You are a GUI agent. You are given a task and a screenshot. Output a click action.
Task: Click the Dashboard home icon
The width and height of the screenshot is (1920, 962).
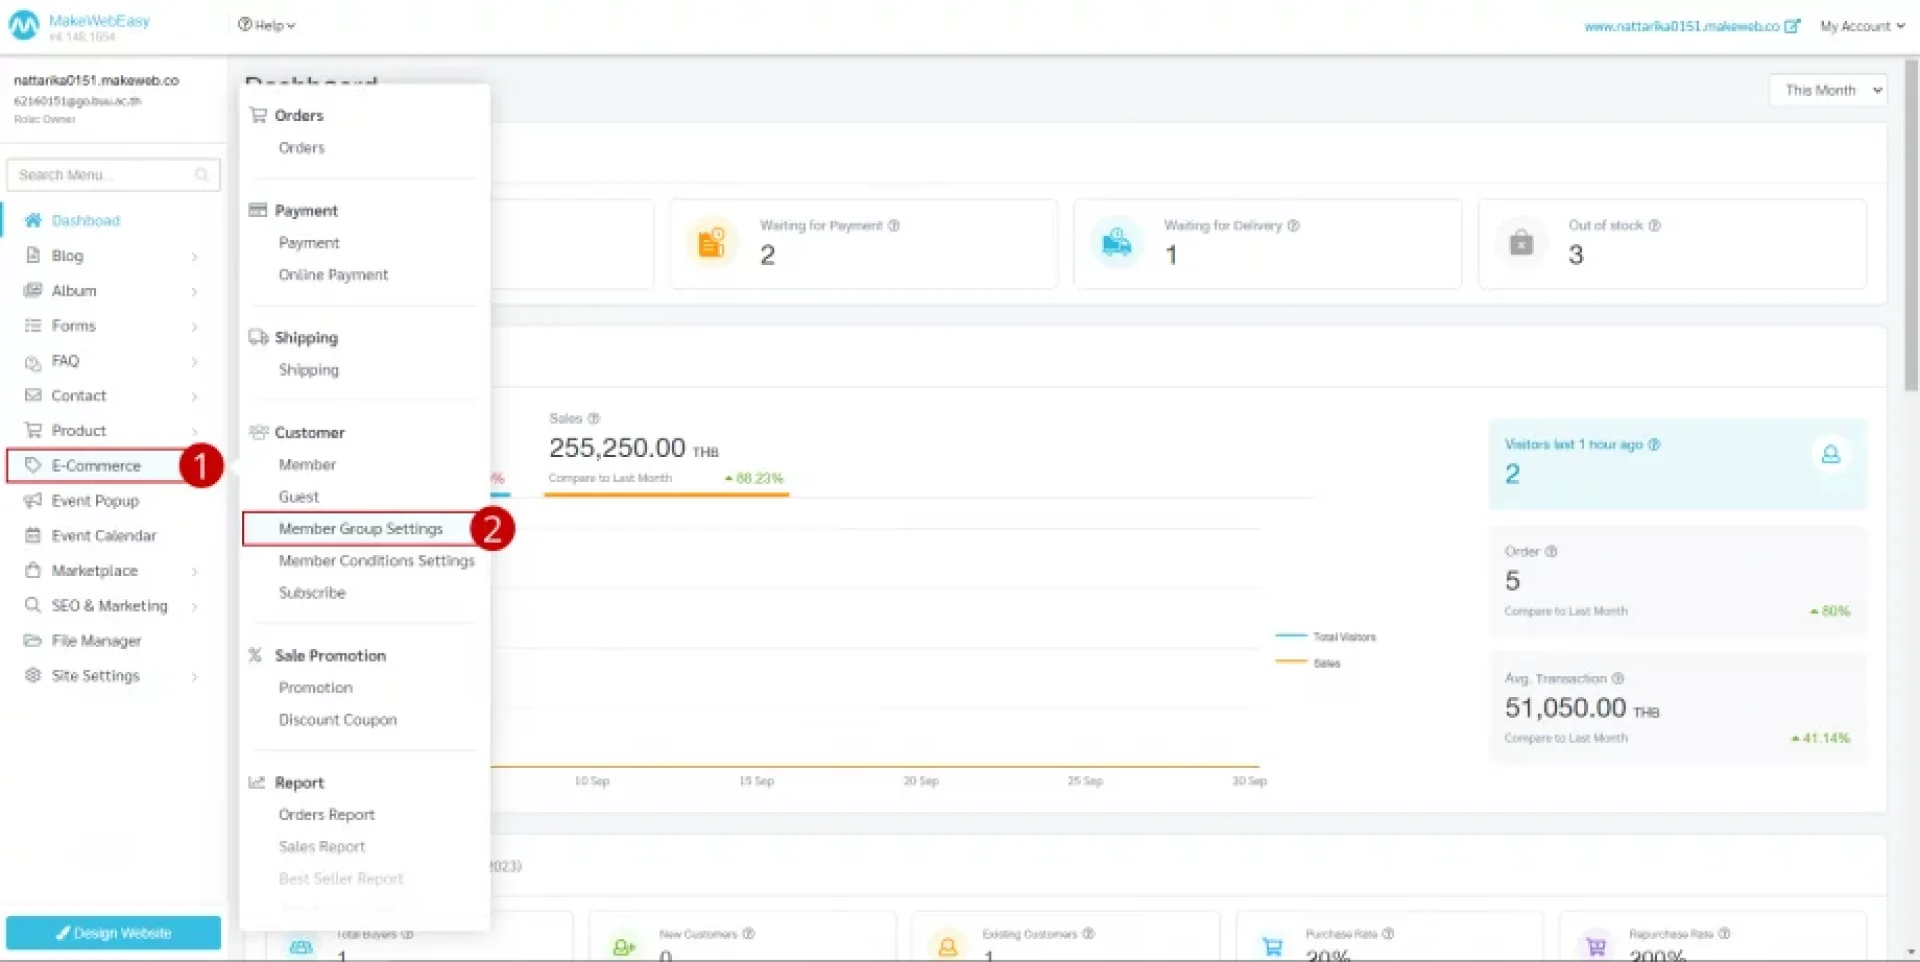tap(33, 220)
